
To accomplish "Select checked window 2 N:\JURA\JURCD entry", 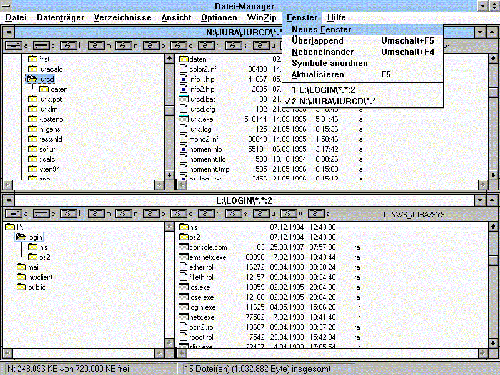I will coord(362,101).
